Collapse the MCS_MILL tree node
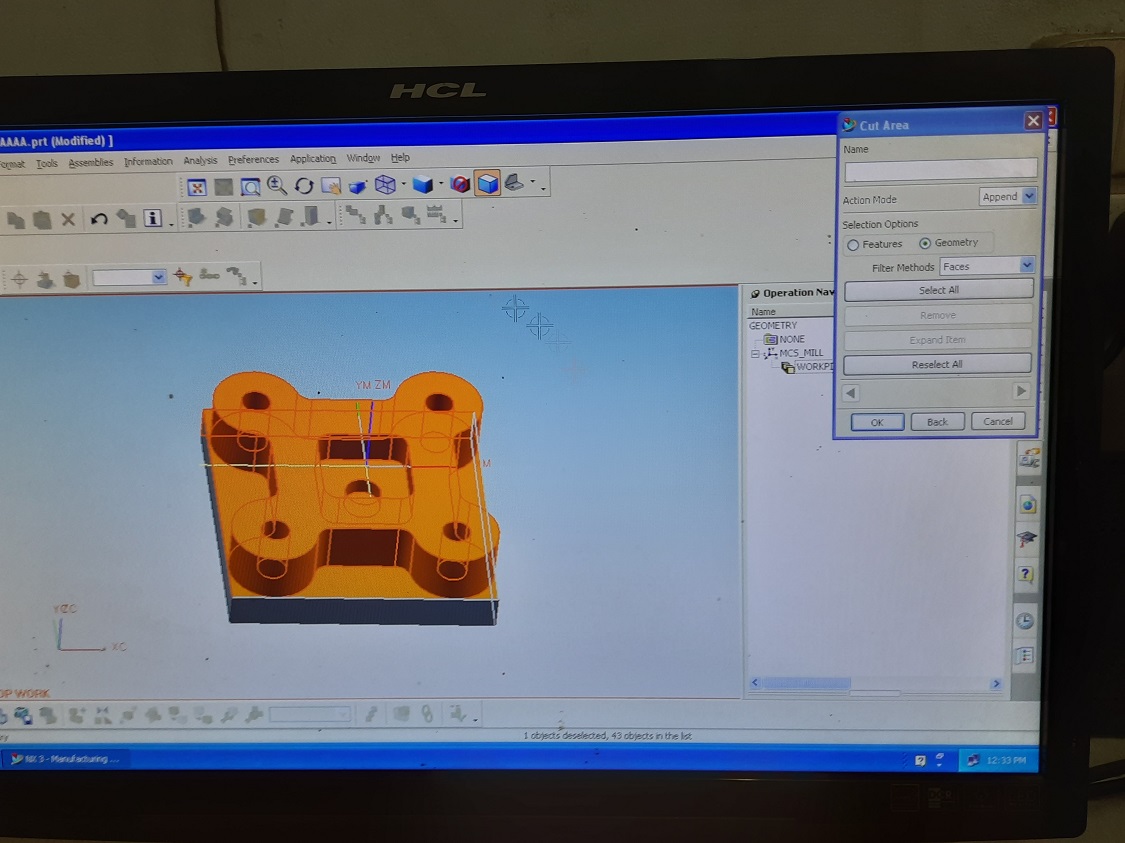 point(755,354)
